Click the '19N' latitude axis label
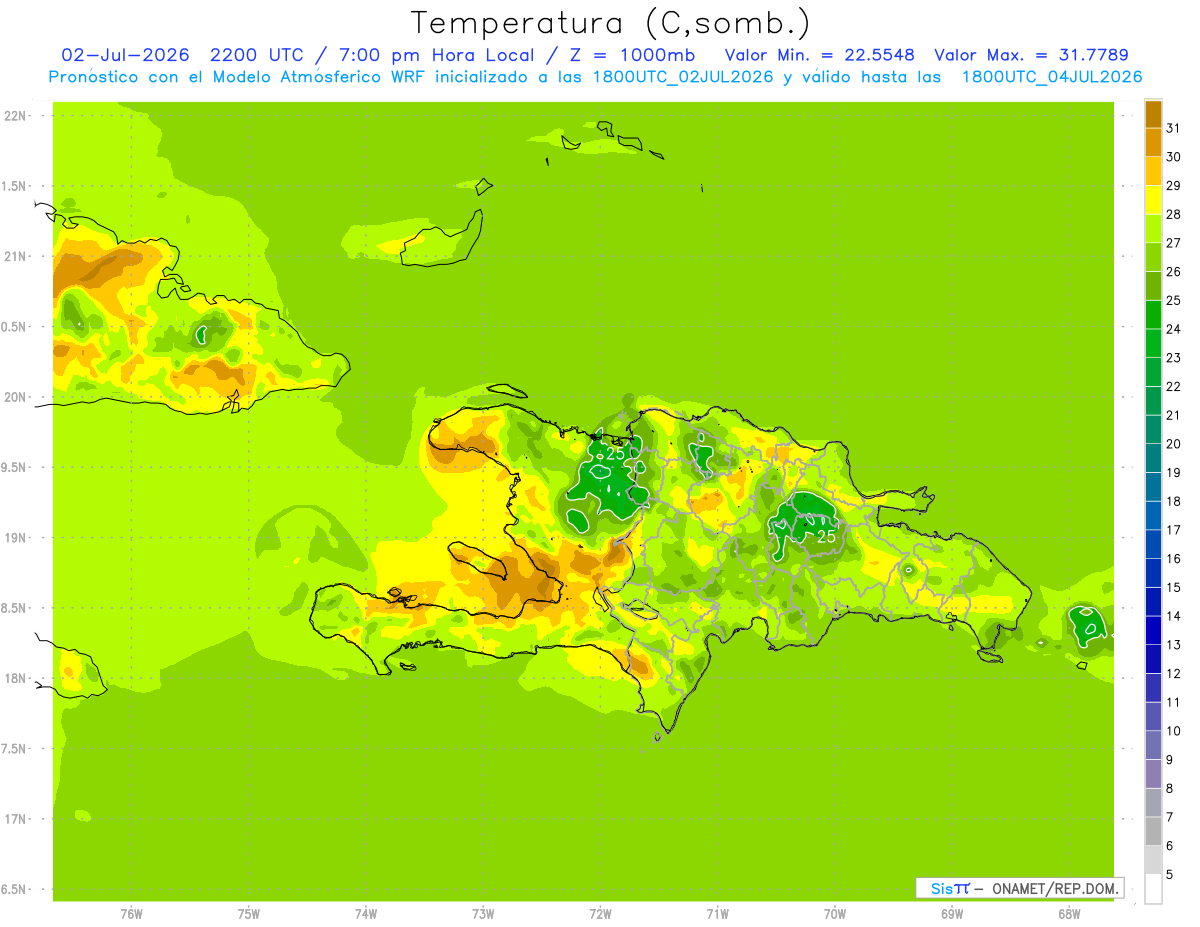1200x927 pixels. [x=15, y=538]
